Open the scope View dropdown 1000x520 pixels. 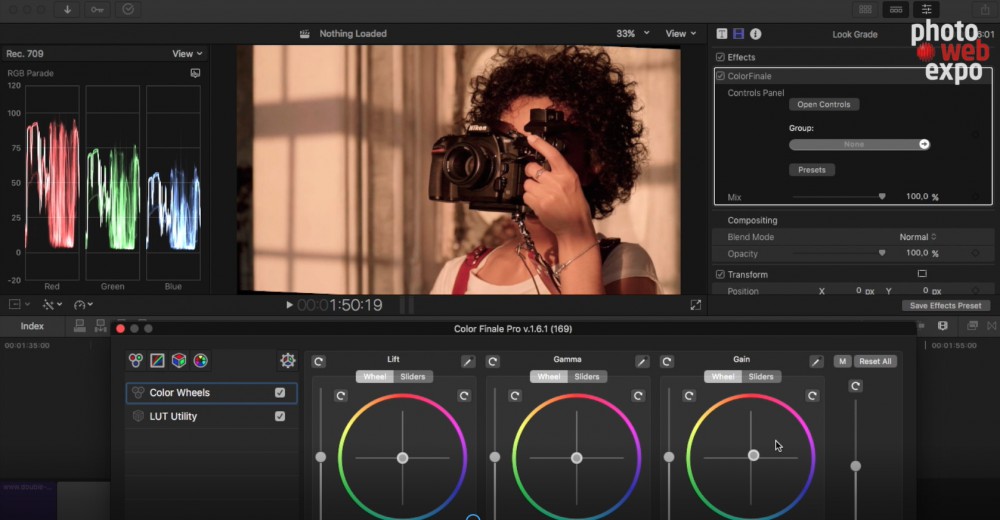pos(187,54)
